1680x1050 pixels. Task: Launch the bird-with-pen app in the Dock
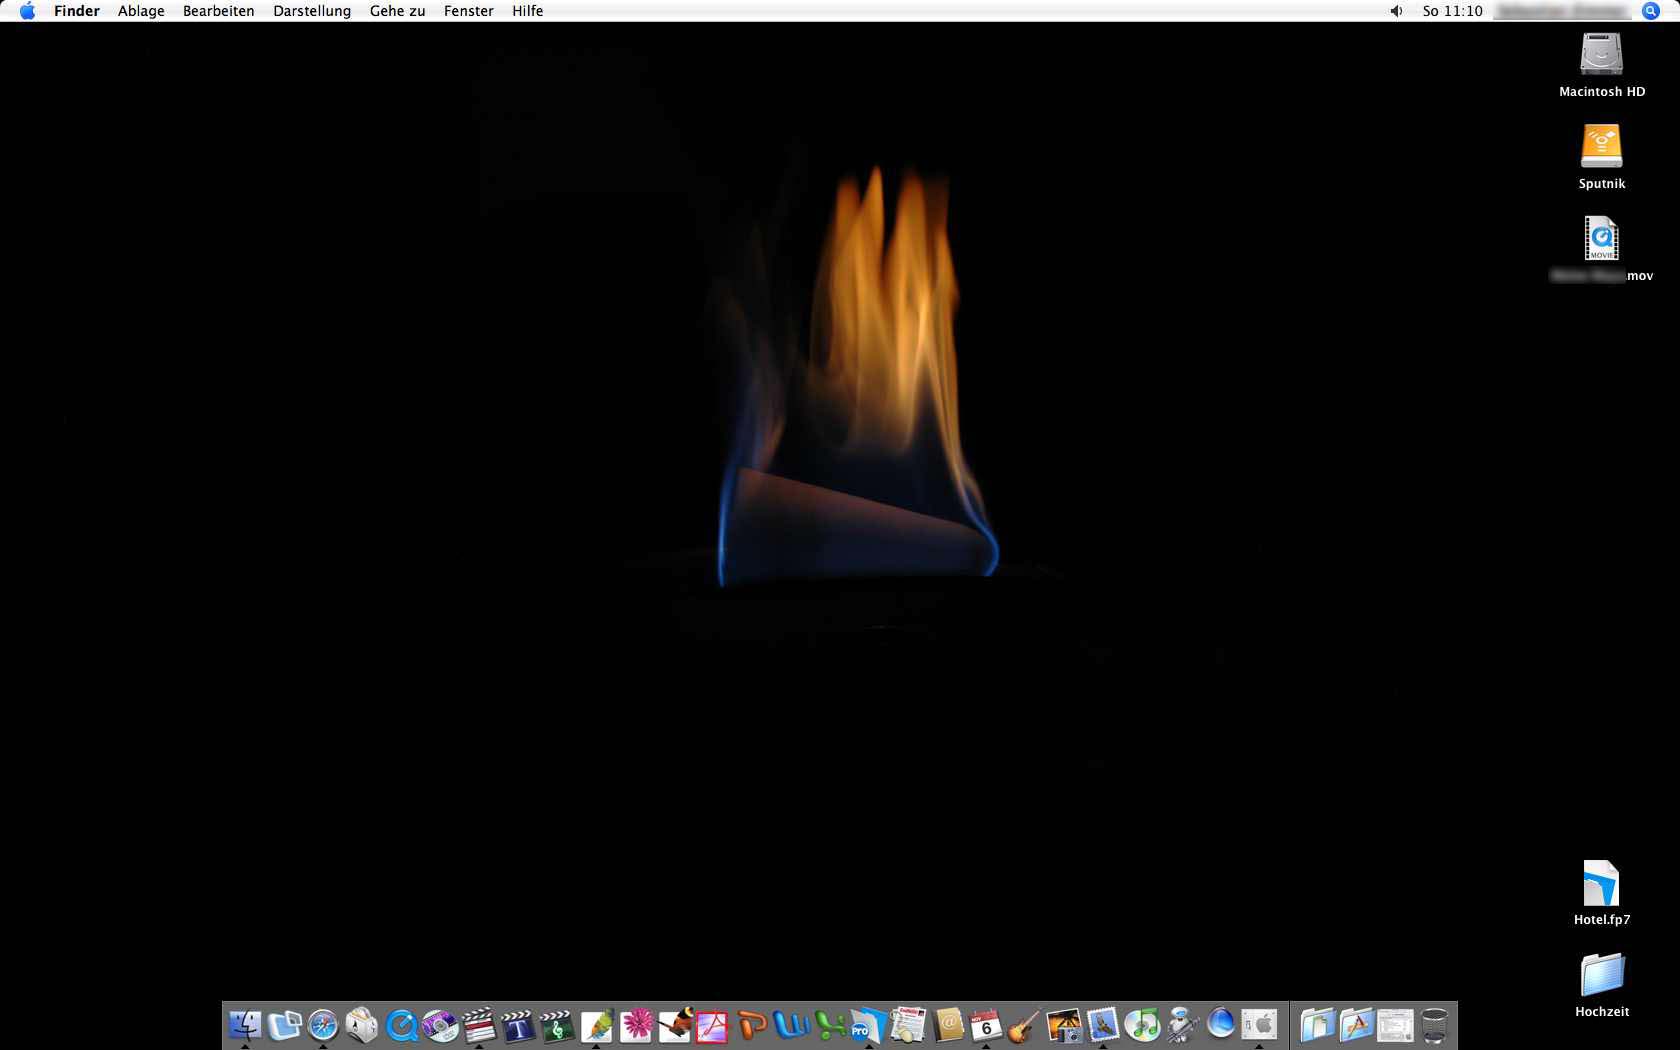(674, 1025)
